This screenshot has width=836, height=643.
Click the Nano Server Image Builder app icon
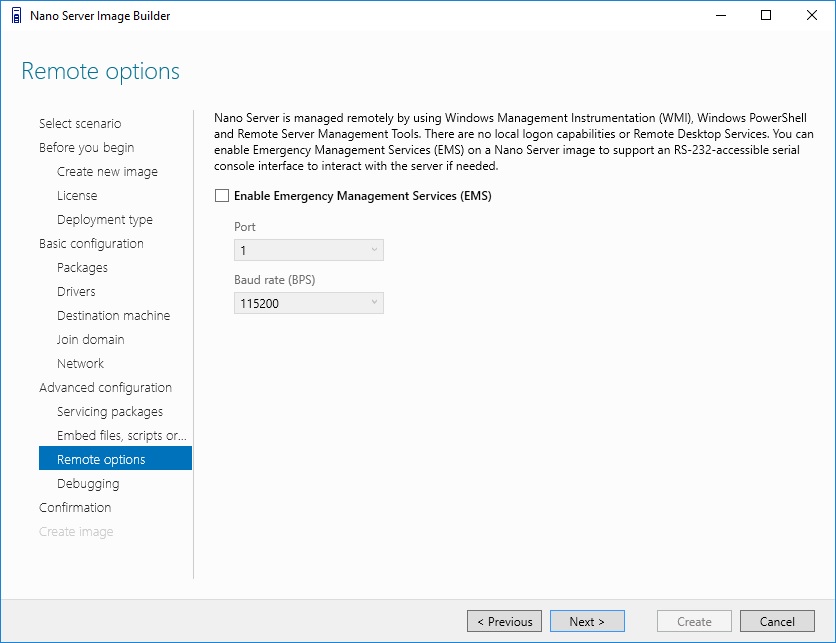click(17, 15)
